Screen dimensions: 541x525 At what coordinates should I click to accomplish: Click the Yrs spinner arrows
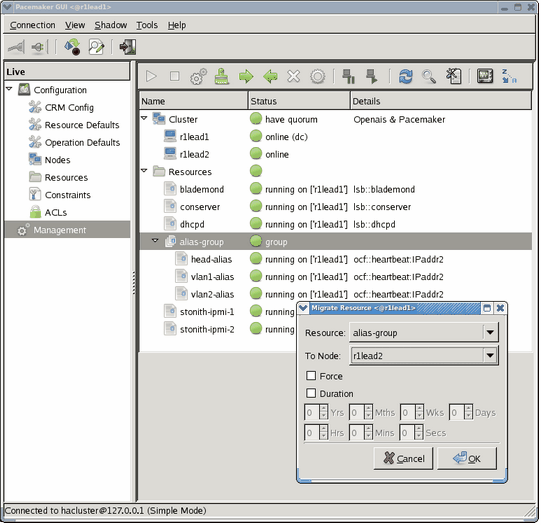pos(324,413)
